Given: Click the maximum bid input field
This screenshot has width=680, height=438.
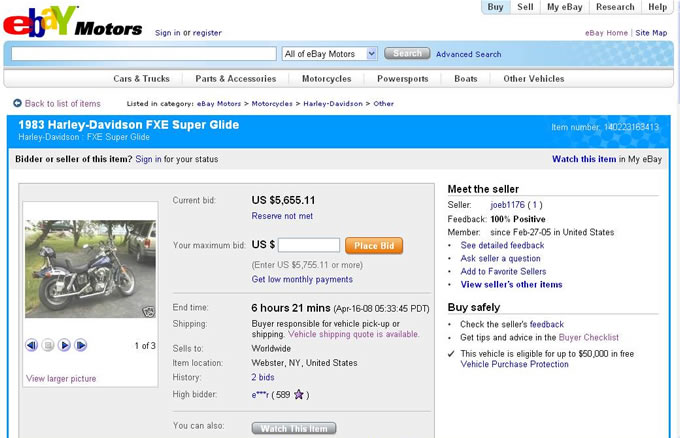Looking at the screenshot, I should click(x=309, y=245).
